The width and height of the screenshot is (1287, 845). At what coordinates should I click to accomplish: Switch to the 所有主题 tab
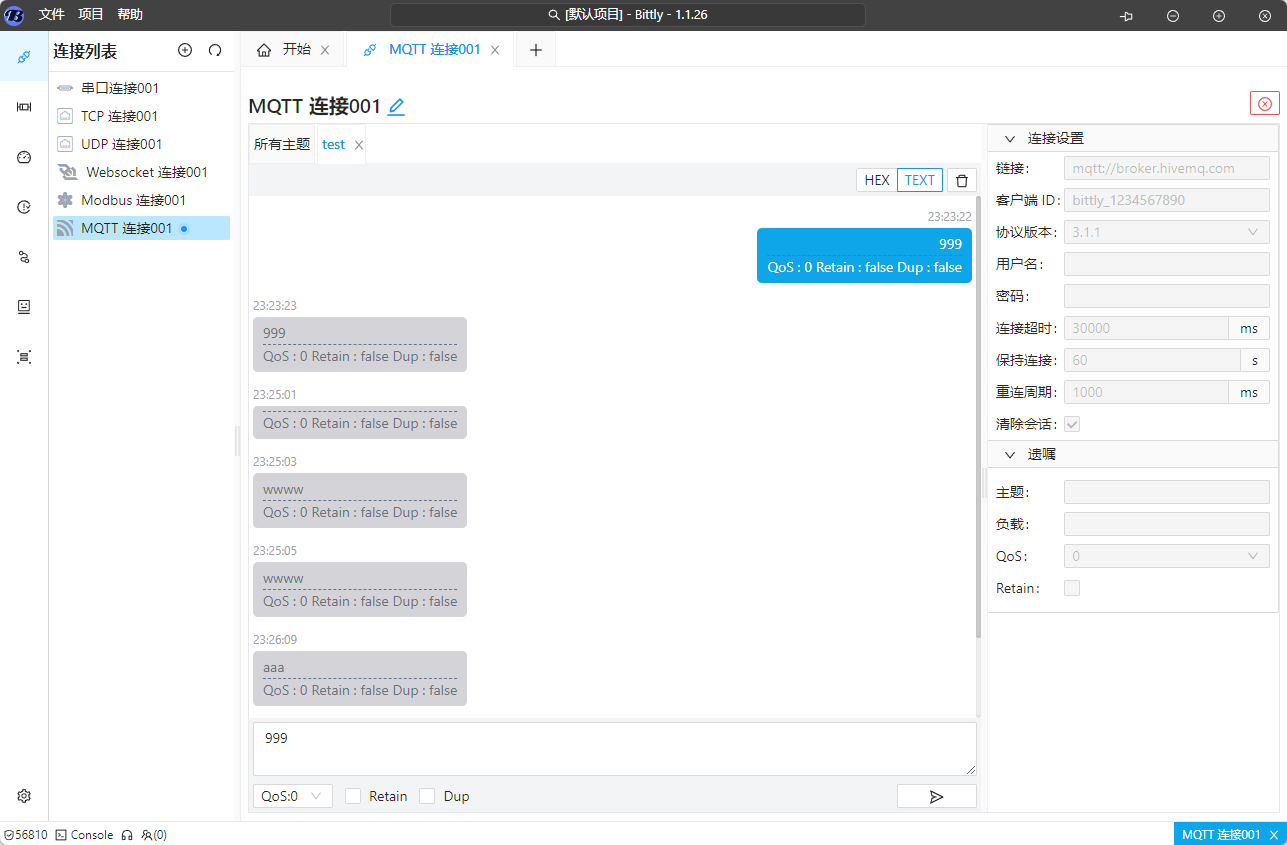(281, 144)
